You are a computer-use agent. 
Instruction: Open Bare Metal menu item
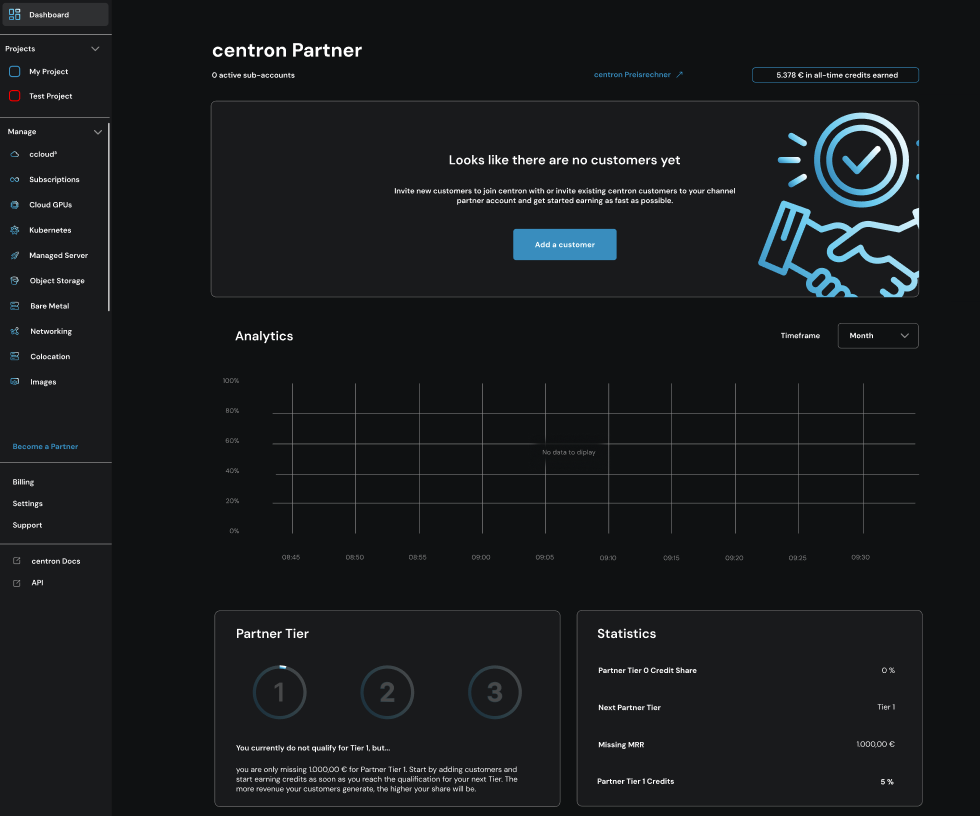[x=49, y=306]
